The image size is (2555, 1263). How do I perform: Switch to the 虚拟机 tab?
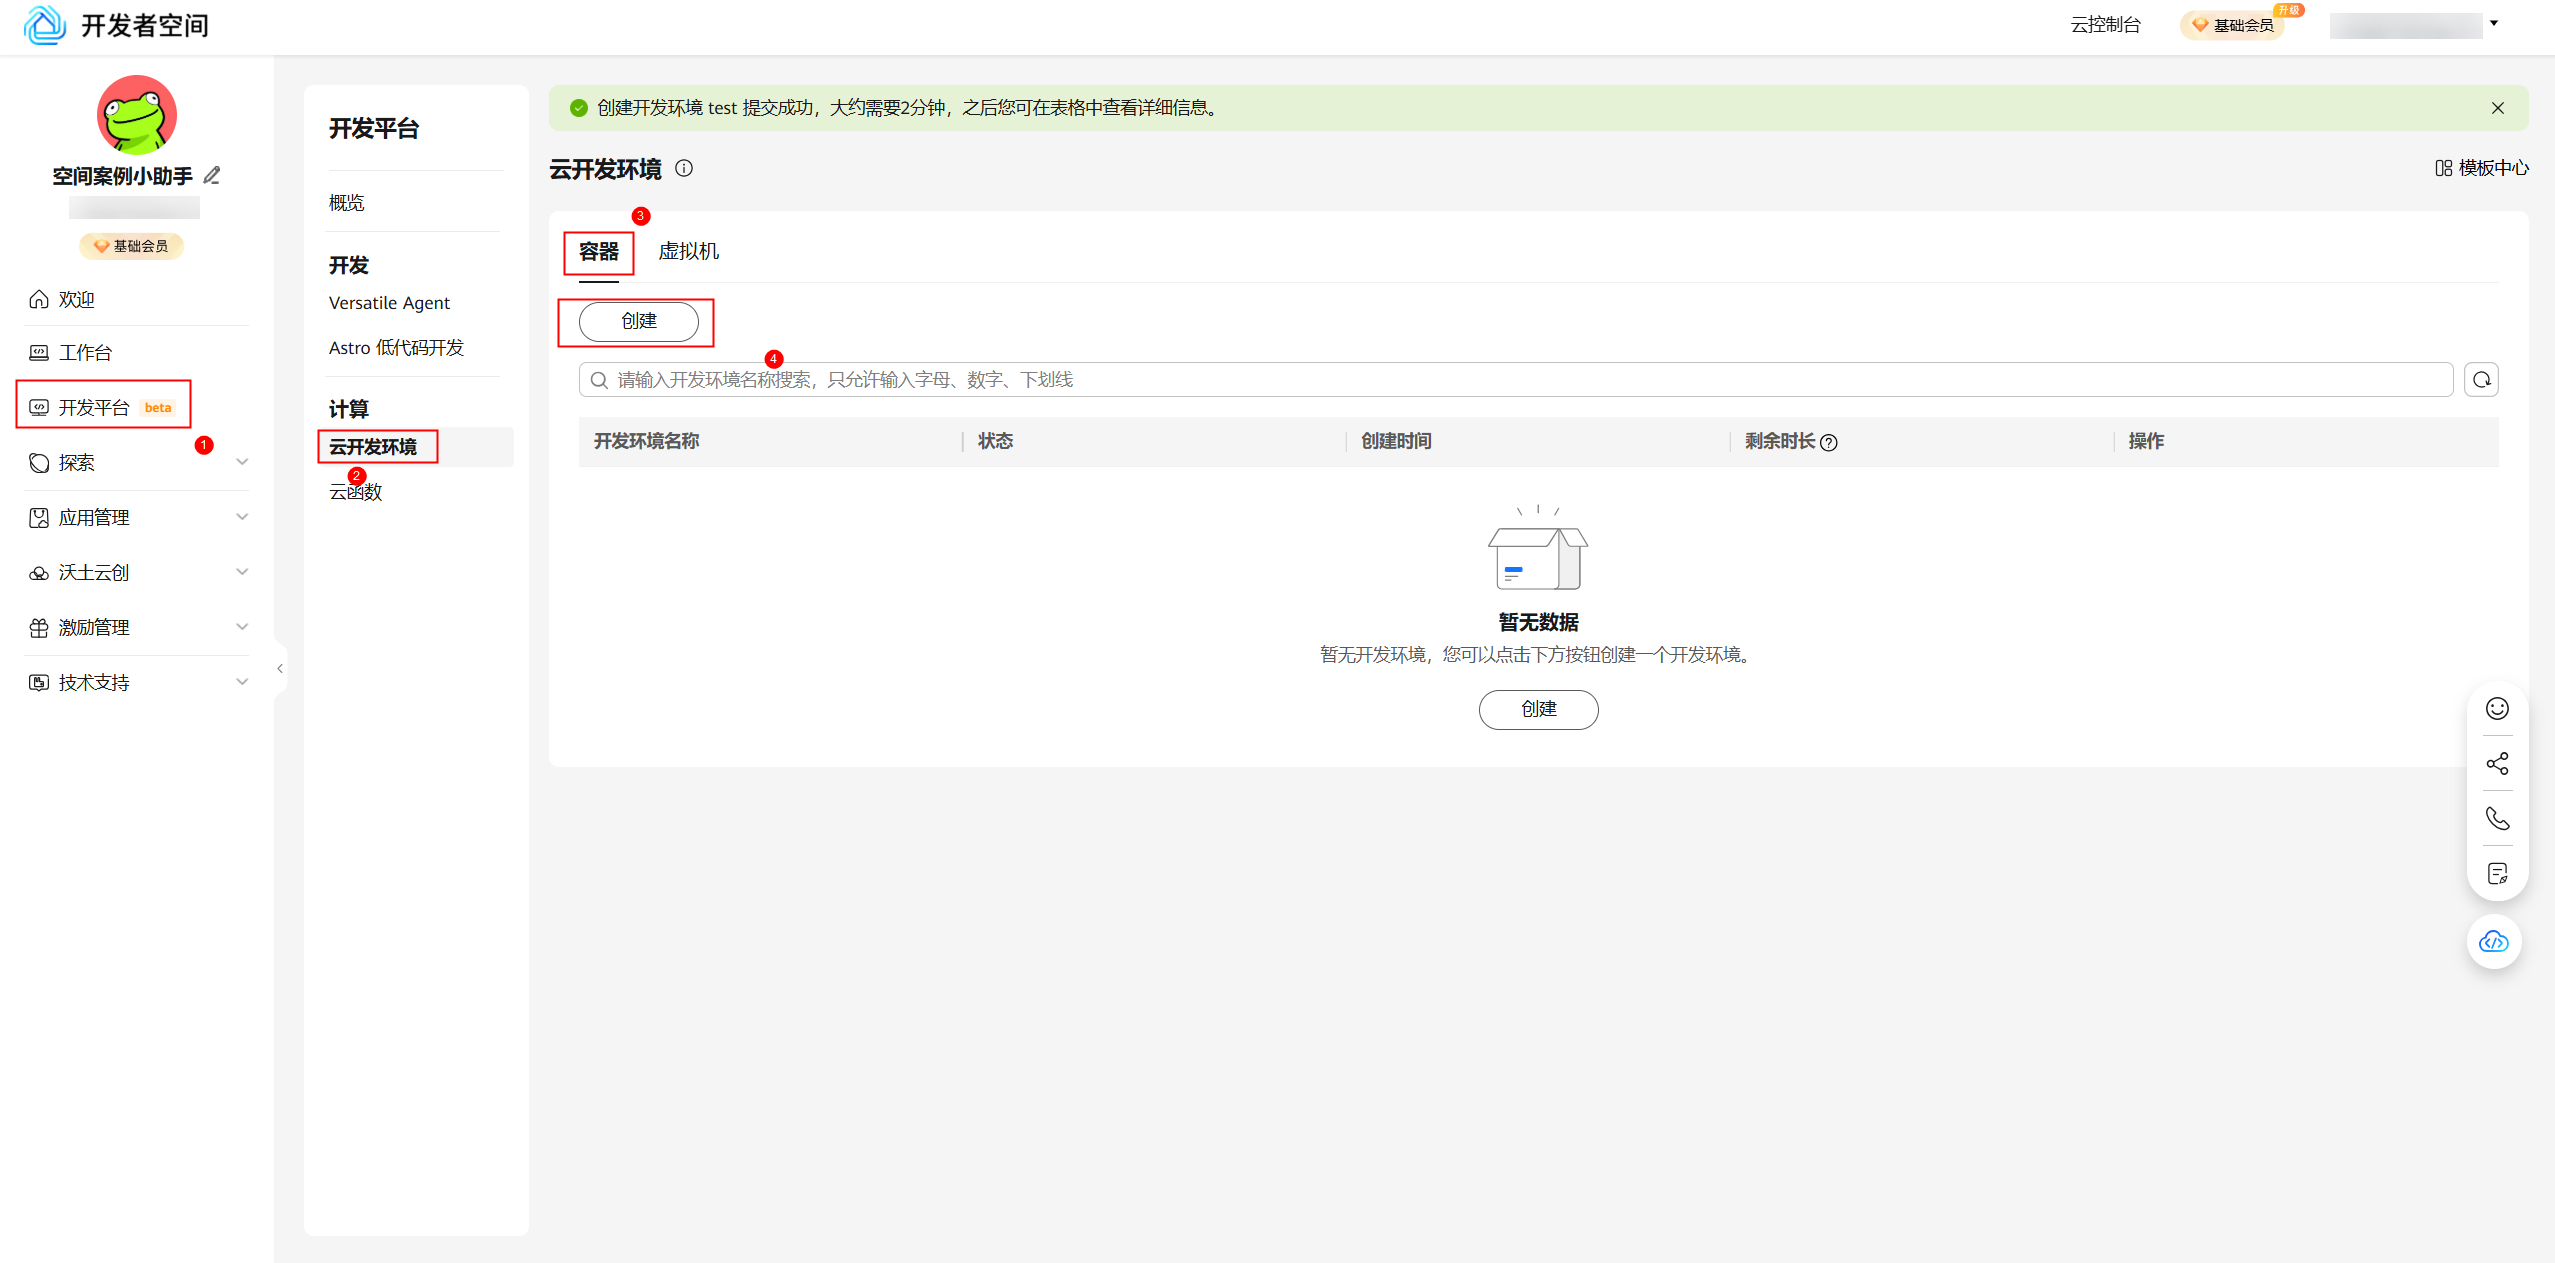coord(688,252)
